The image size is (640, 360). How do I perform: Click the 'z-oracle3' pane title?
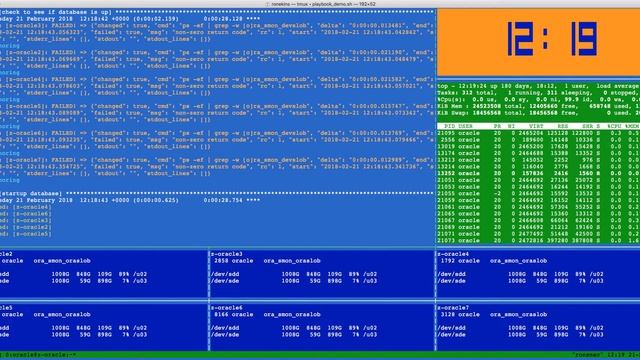[227, 254]
